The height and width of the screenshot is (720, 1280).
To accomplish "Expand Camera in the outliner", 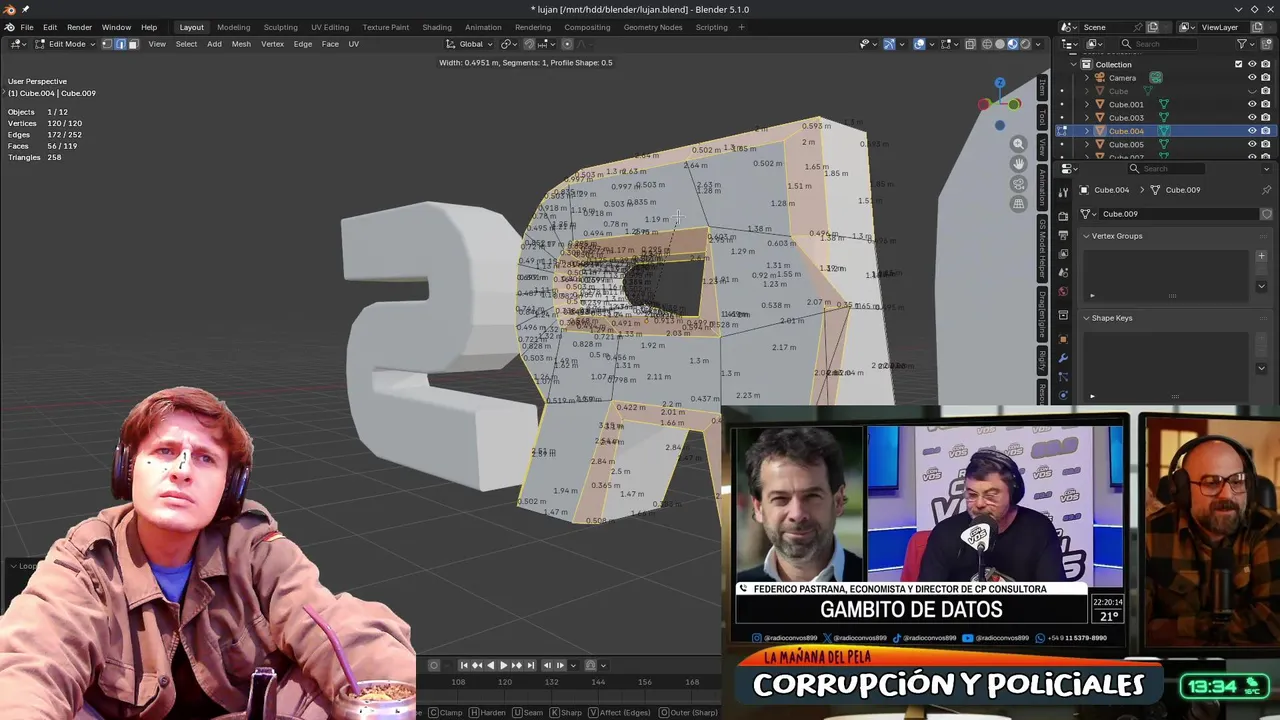I will [1087, 77].
